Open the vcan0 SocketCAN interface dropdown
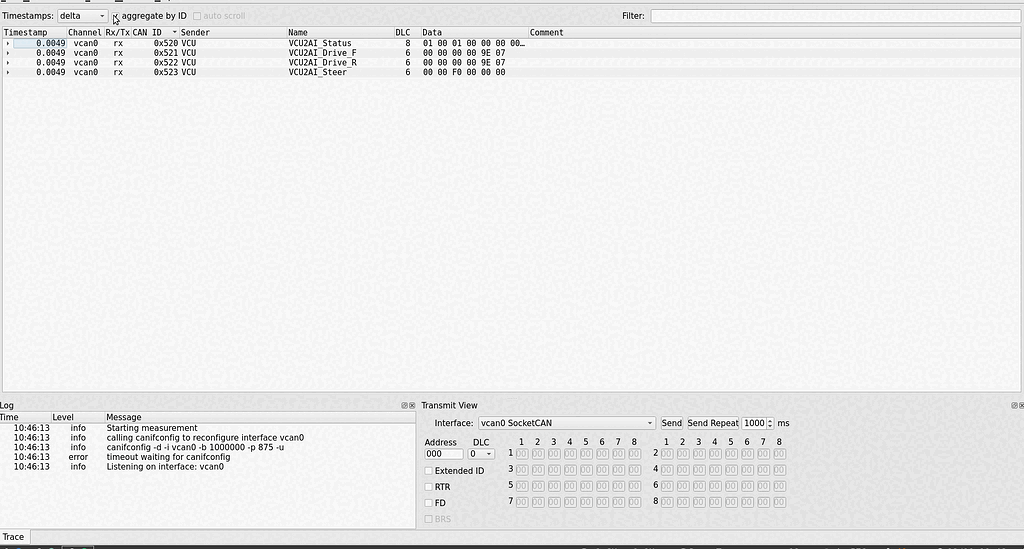This screenshot has height=549, width=1024. tap(566, 423)
